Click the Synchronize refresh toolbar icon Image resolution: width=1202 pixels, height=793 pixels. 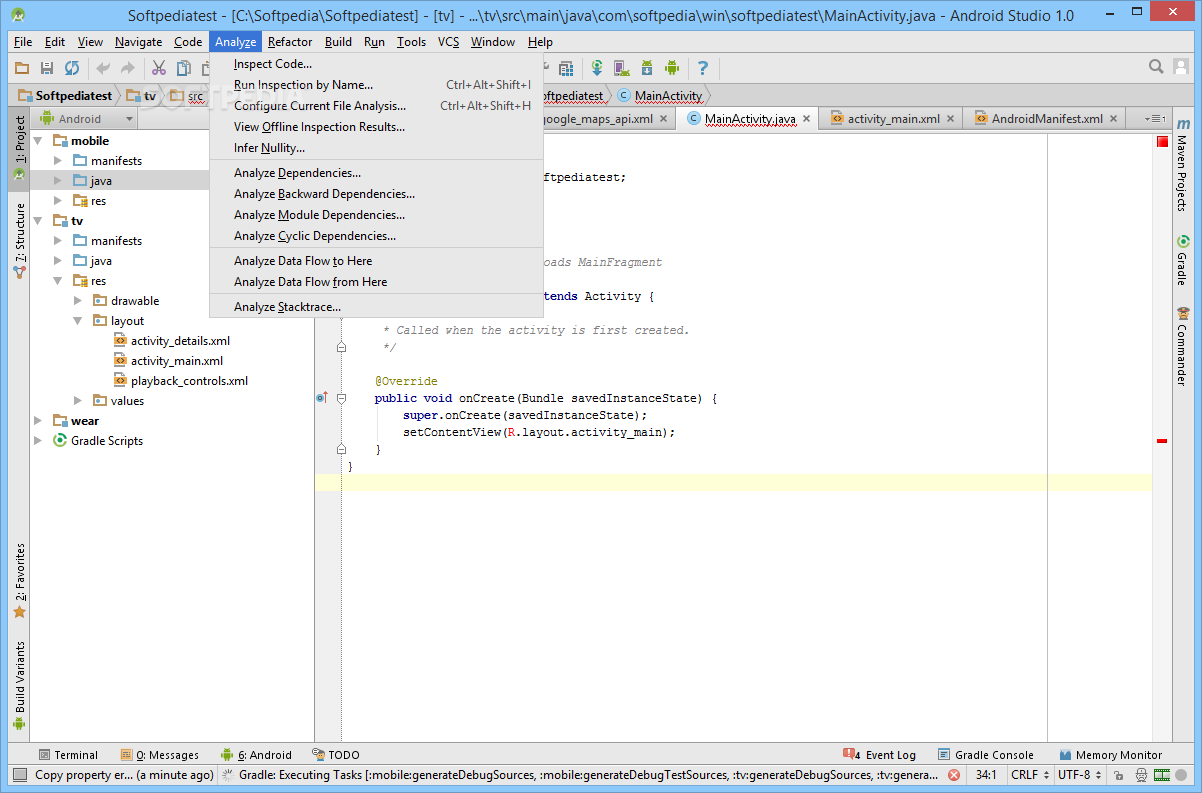pyautogui.click(x=72, y=68)
